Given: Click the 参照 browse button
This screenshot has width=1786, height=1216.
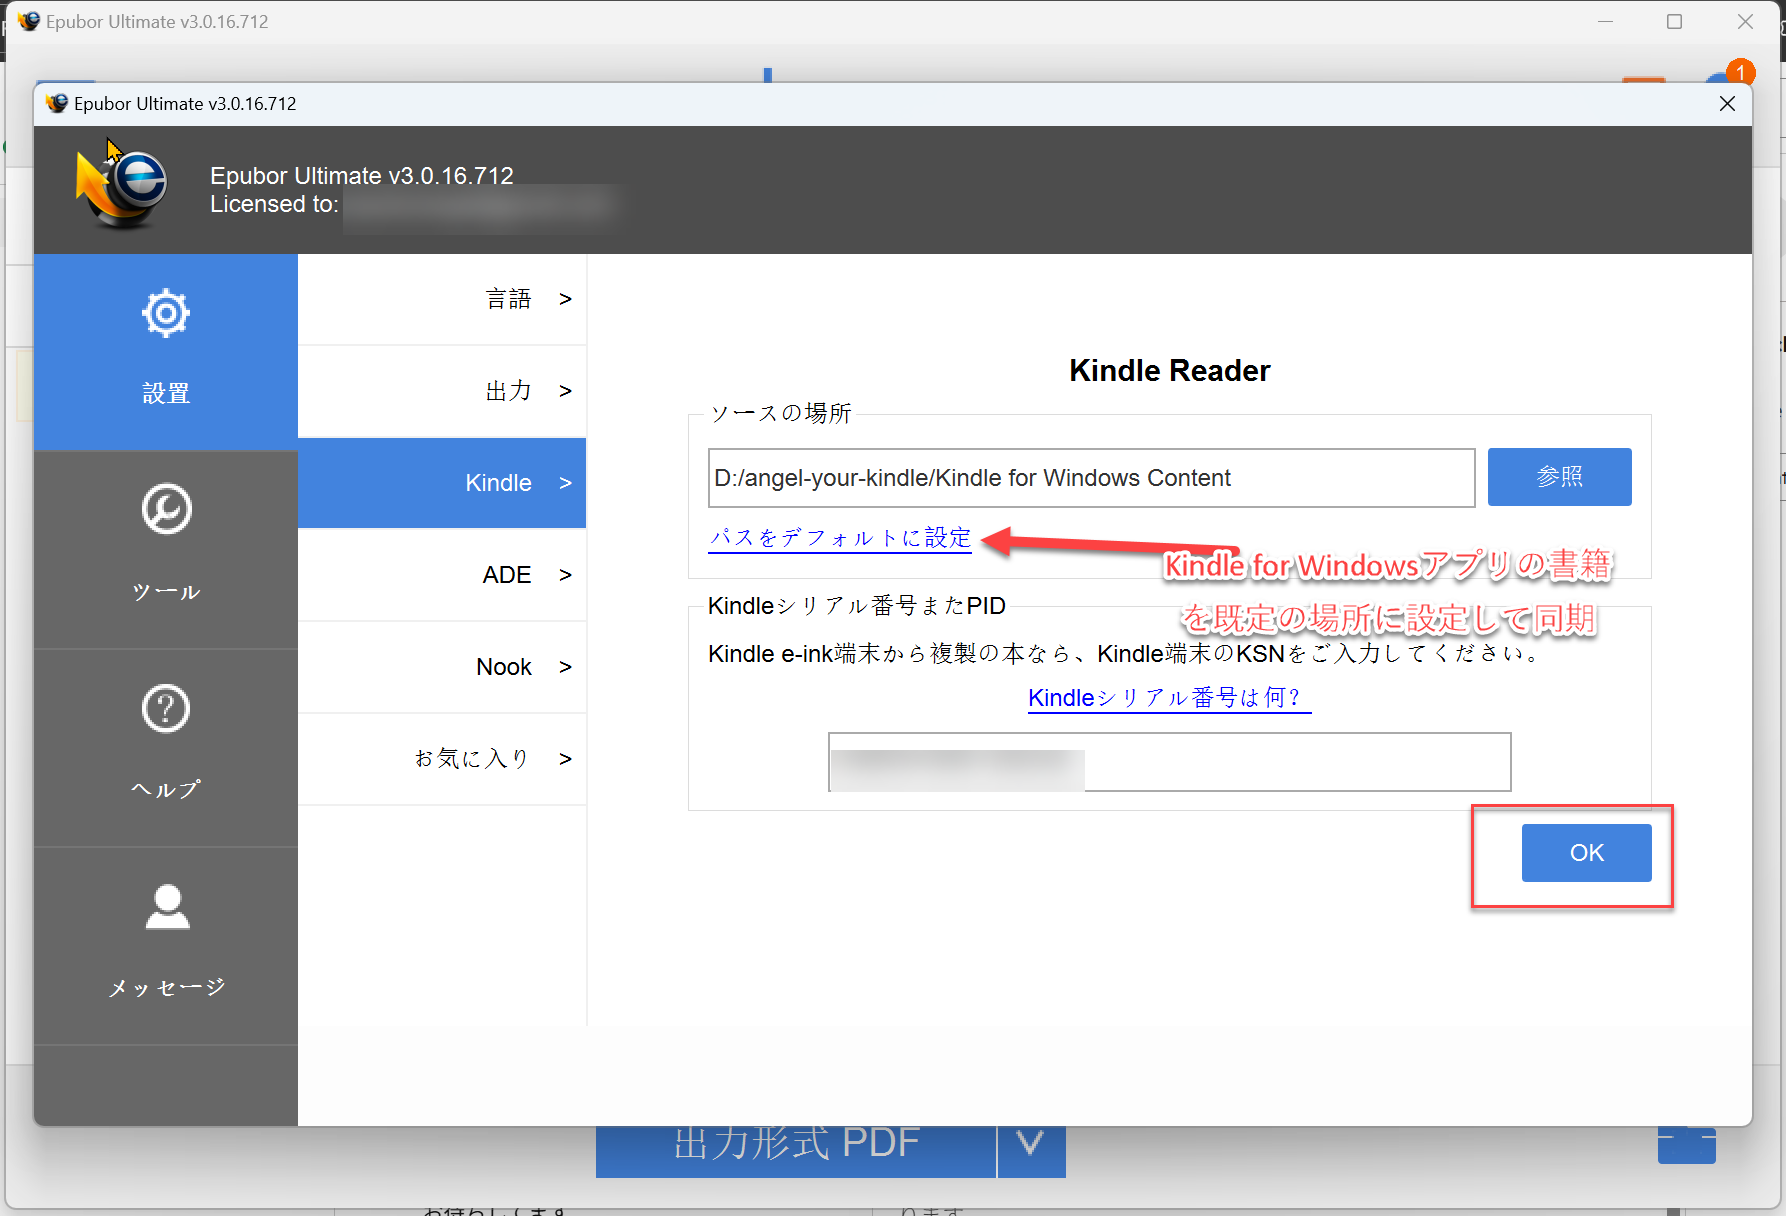Looking at the screenshot, I should pos(1559,477).
